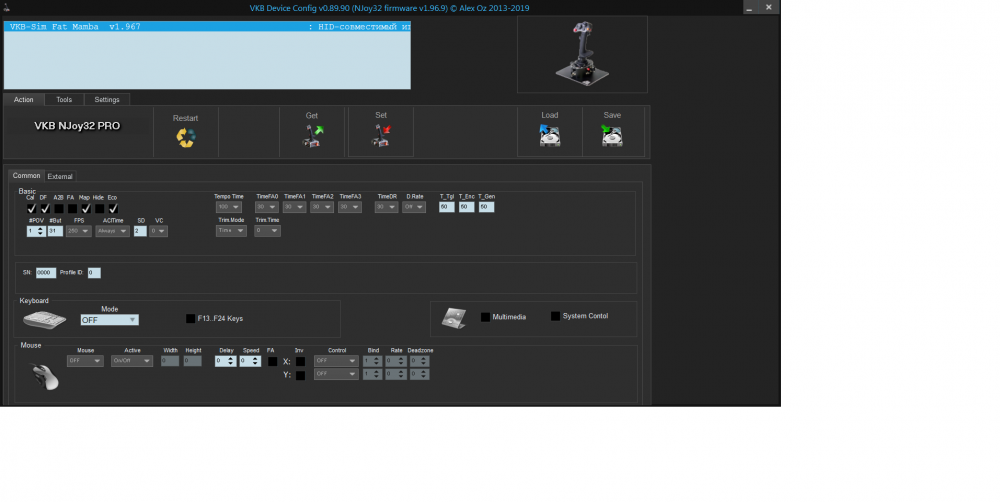The width and height of the screenshot is (1000, 502).
Task: Open the Tempo Time dropdown
Action: (229, 207)
